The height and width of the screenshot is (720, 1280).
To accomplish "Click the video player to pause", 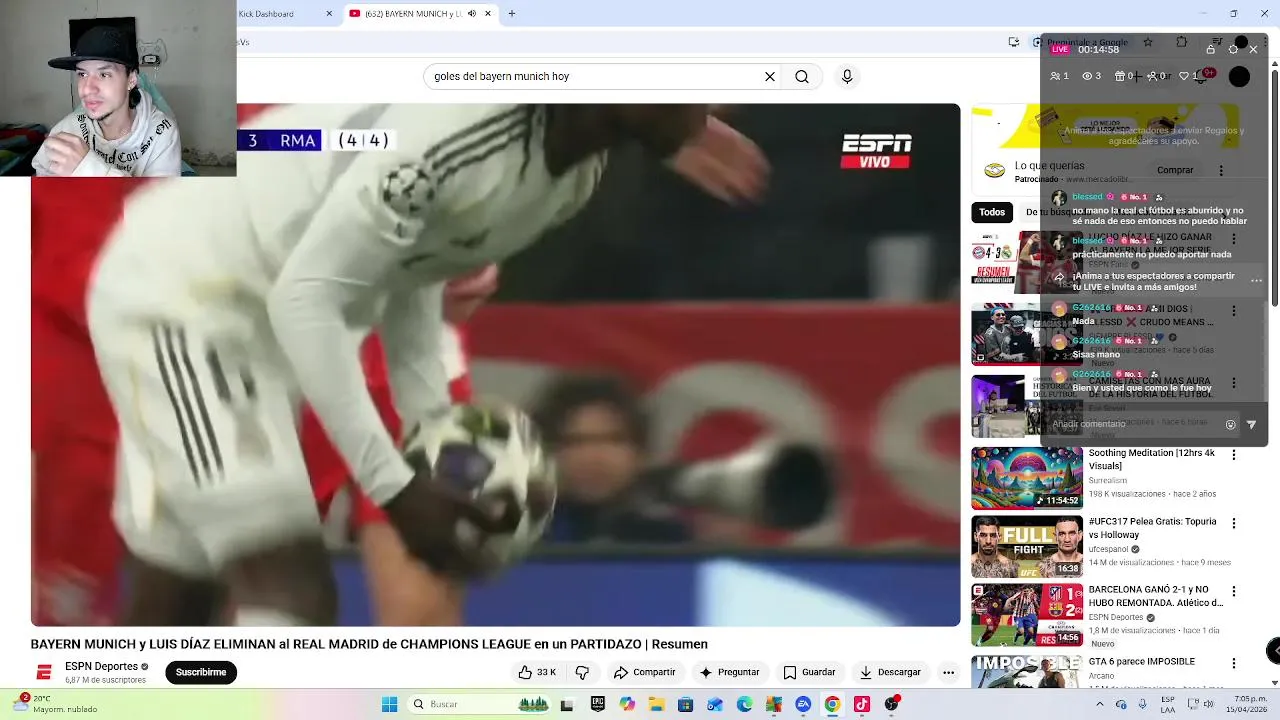I will click(x=496, y=365).
